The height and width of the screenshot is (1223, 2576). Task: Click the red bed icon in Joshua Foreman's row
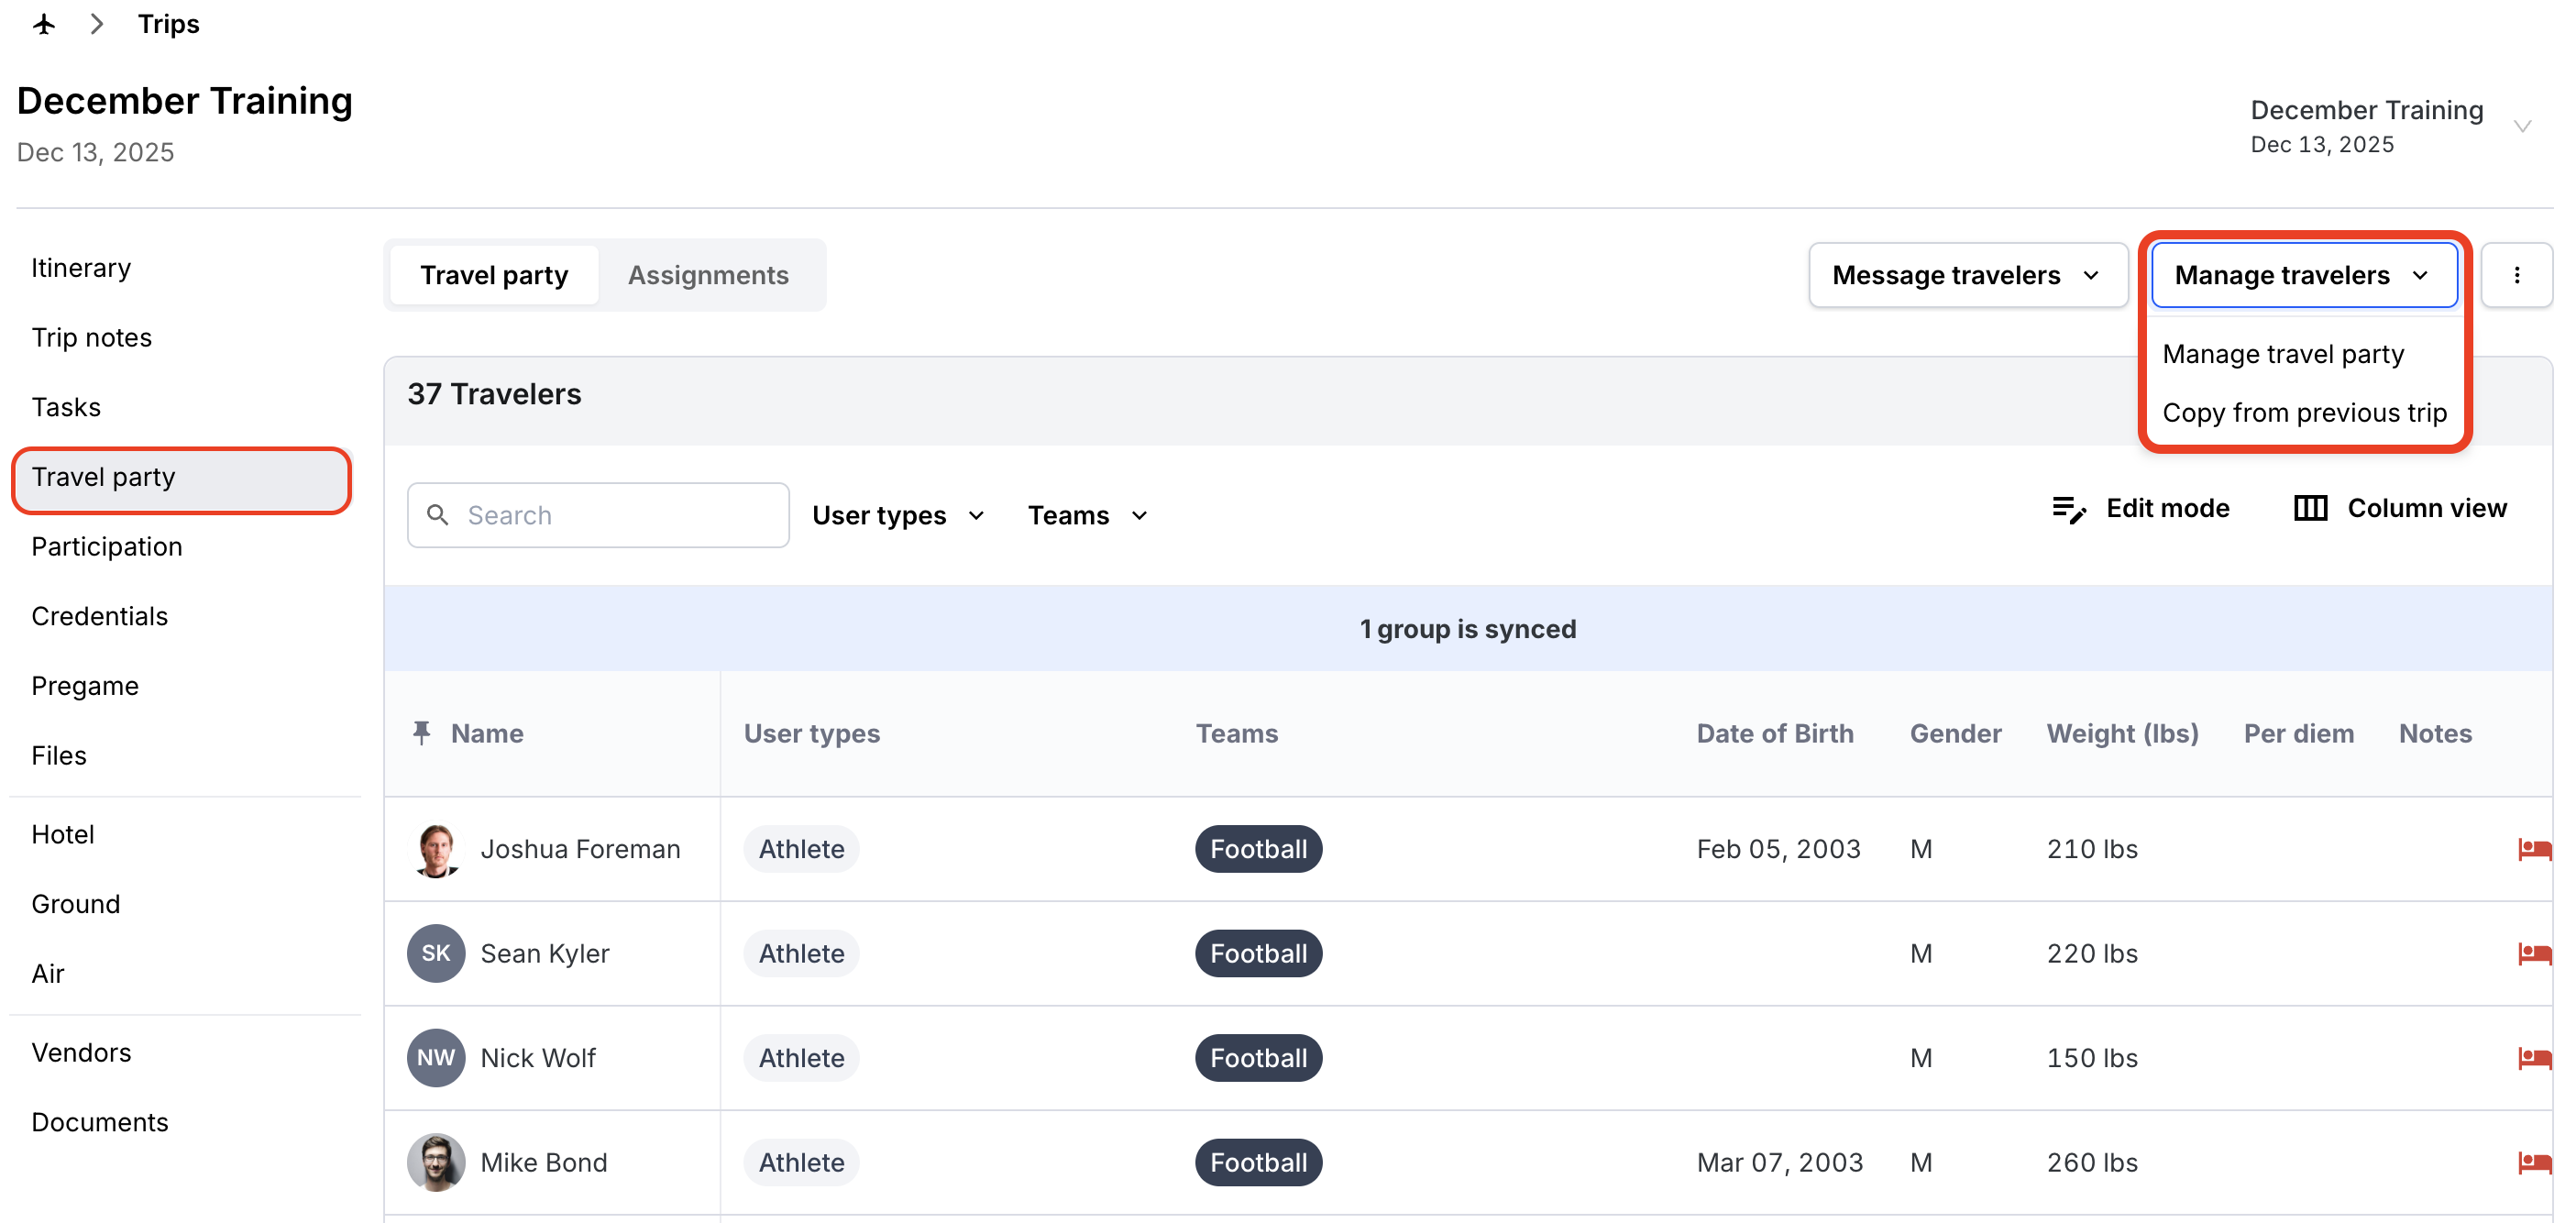pyautogui.click(x=2534, y=849)
